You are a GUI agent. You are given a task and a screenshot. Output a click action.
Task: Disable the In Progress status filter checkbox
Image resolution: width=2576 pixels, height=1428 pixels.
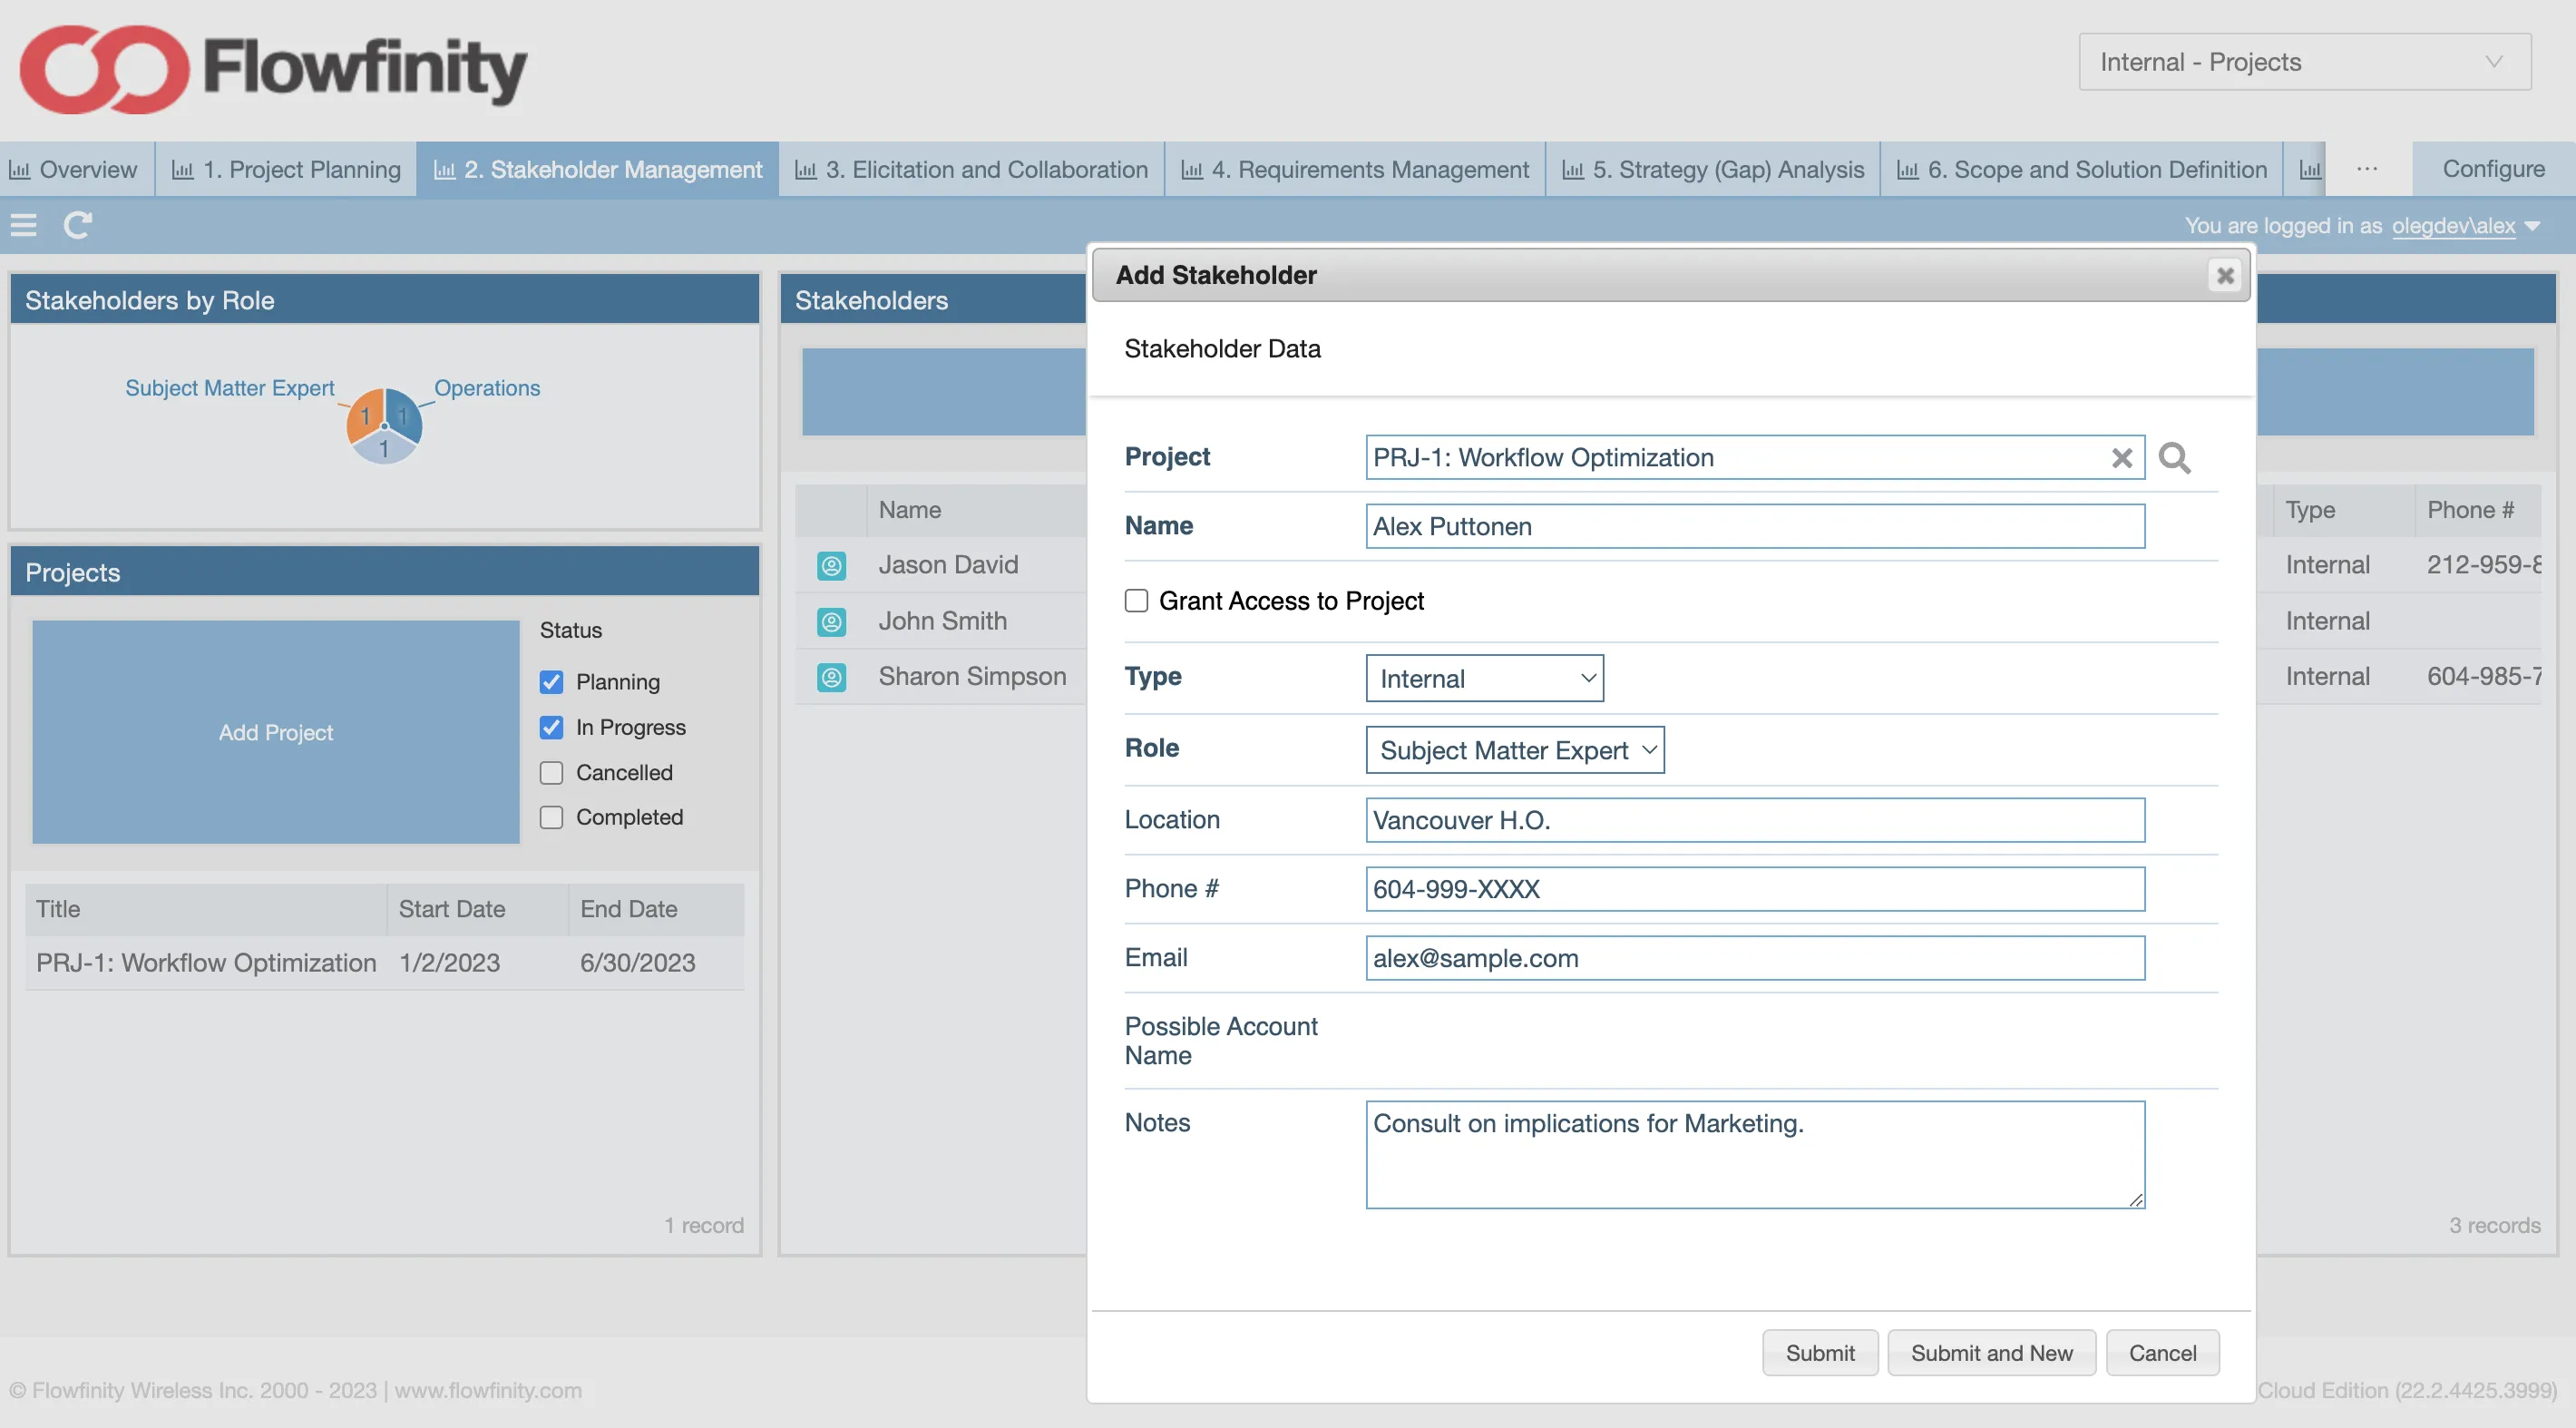553,725
